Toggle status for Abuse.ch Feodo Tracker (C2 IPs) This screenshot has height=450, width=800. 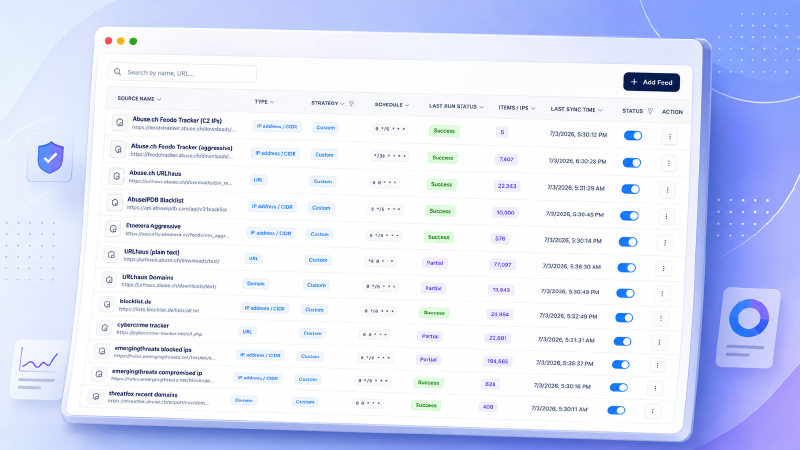(633, 136)
